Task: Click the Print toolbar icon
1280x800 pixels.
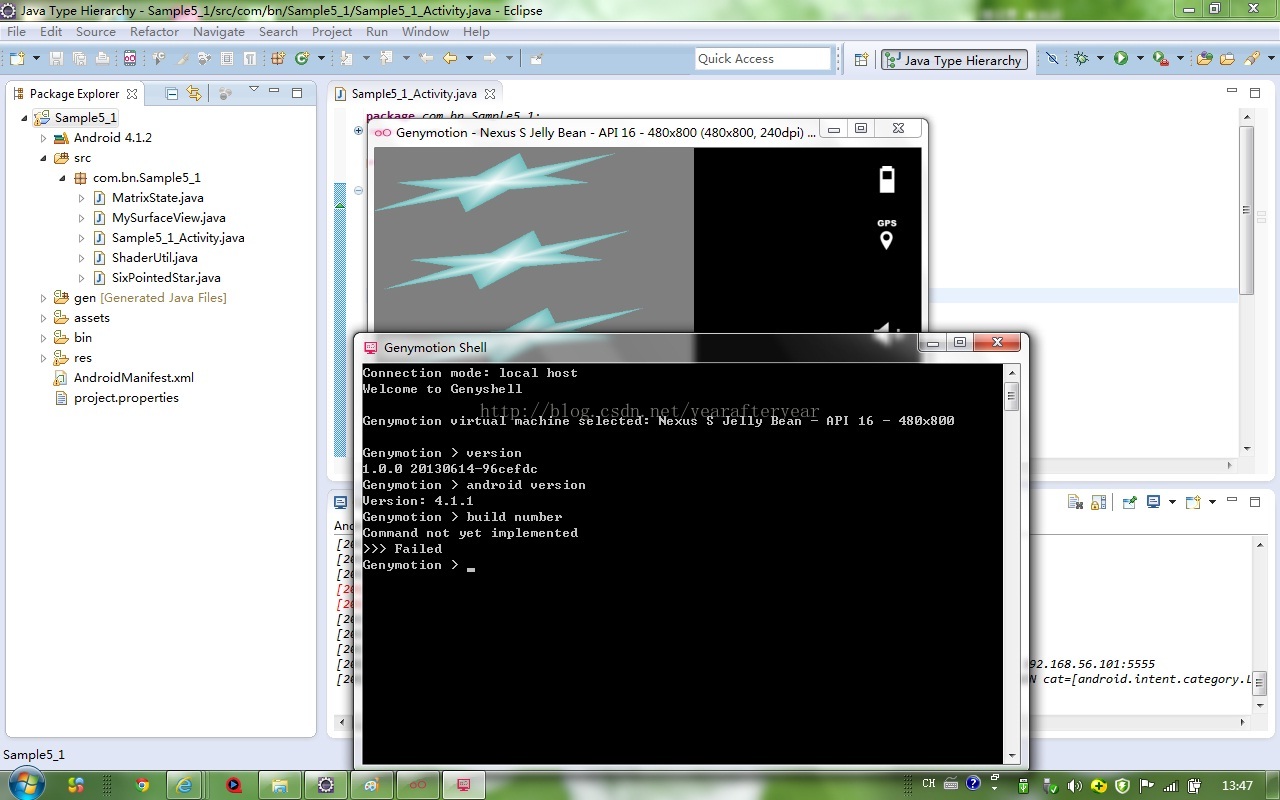Action: click(102, 58)
